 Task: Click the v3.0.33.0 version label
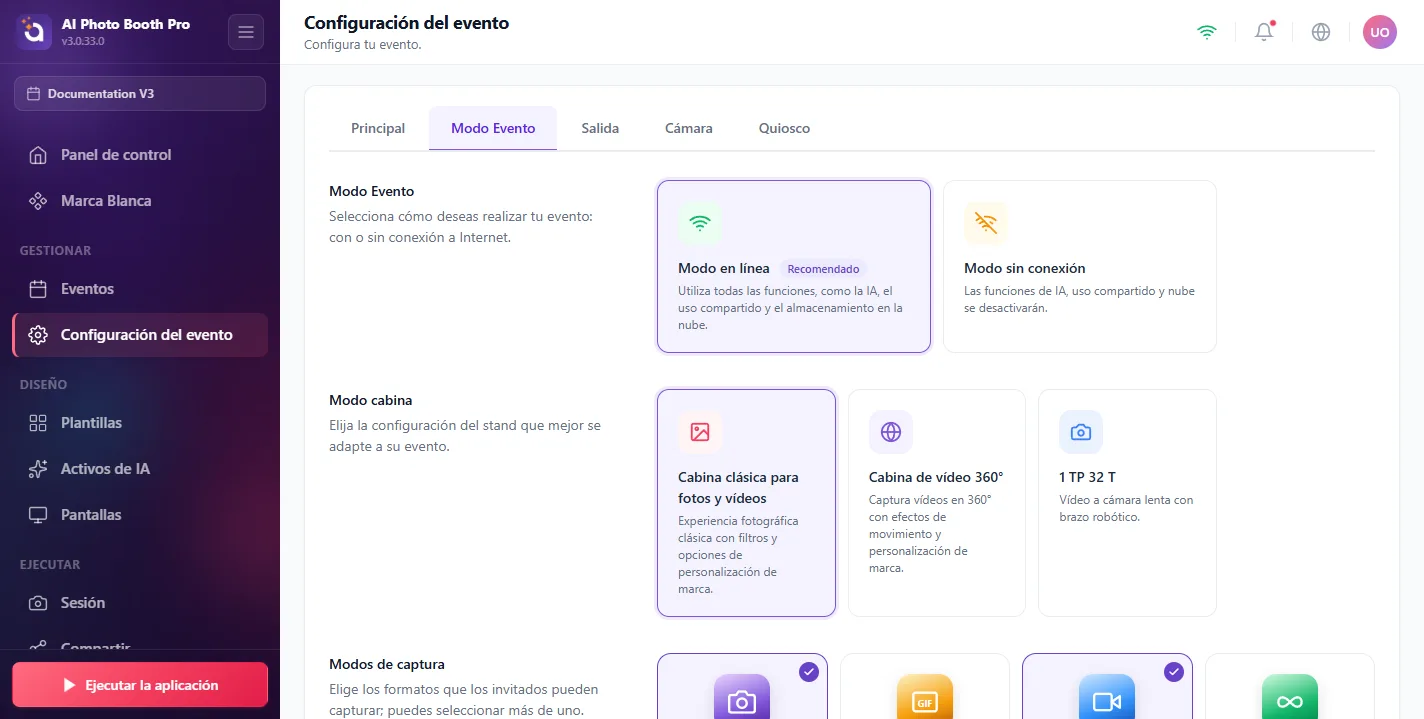(83, 42)
